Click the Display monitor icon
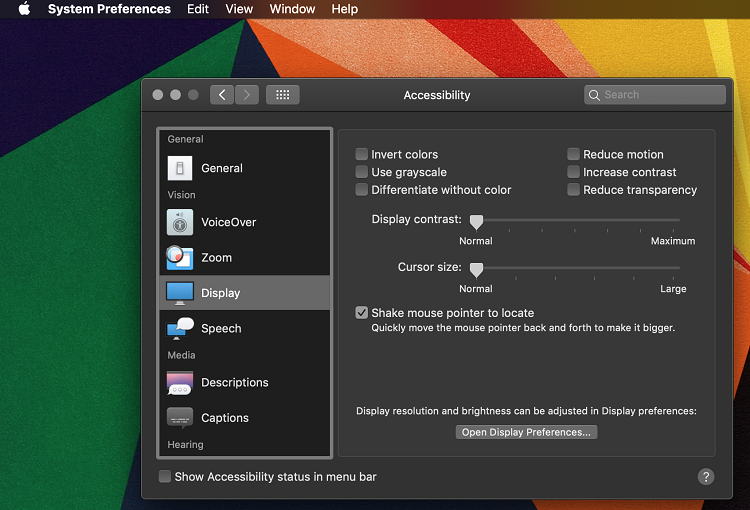This screenshot has height=510, width=750. pyautogui.click(x=180, y=293)
